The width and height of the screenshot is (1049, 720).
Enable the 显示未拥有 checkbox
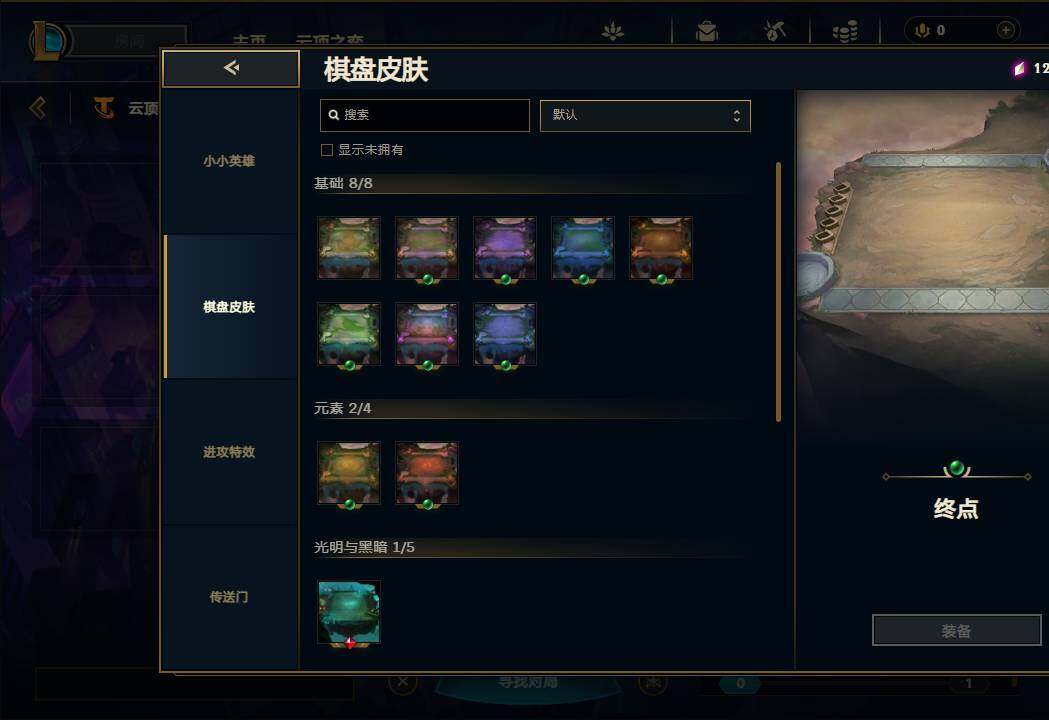327,150
